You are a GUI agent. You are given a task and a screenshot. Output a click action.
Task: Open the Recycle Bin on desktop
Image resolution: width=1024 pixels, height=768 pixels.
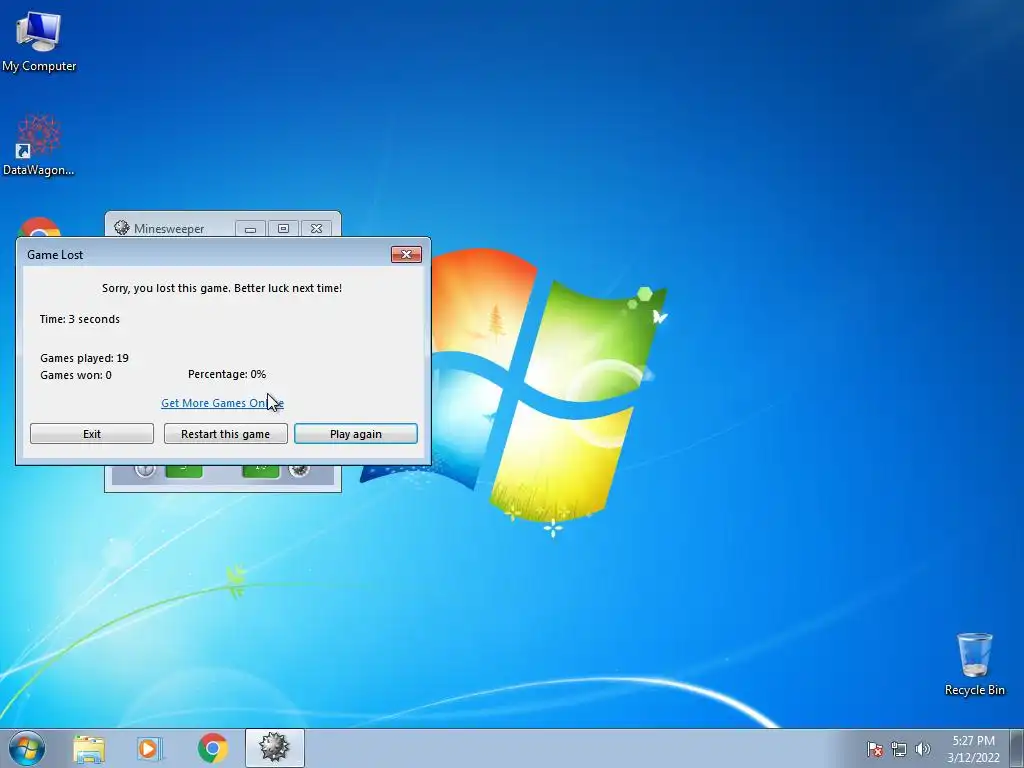(974, 664)
